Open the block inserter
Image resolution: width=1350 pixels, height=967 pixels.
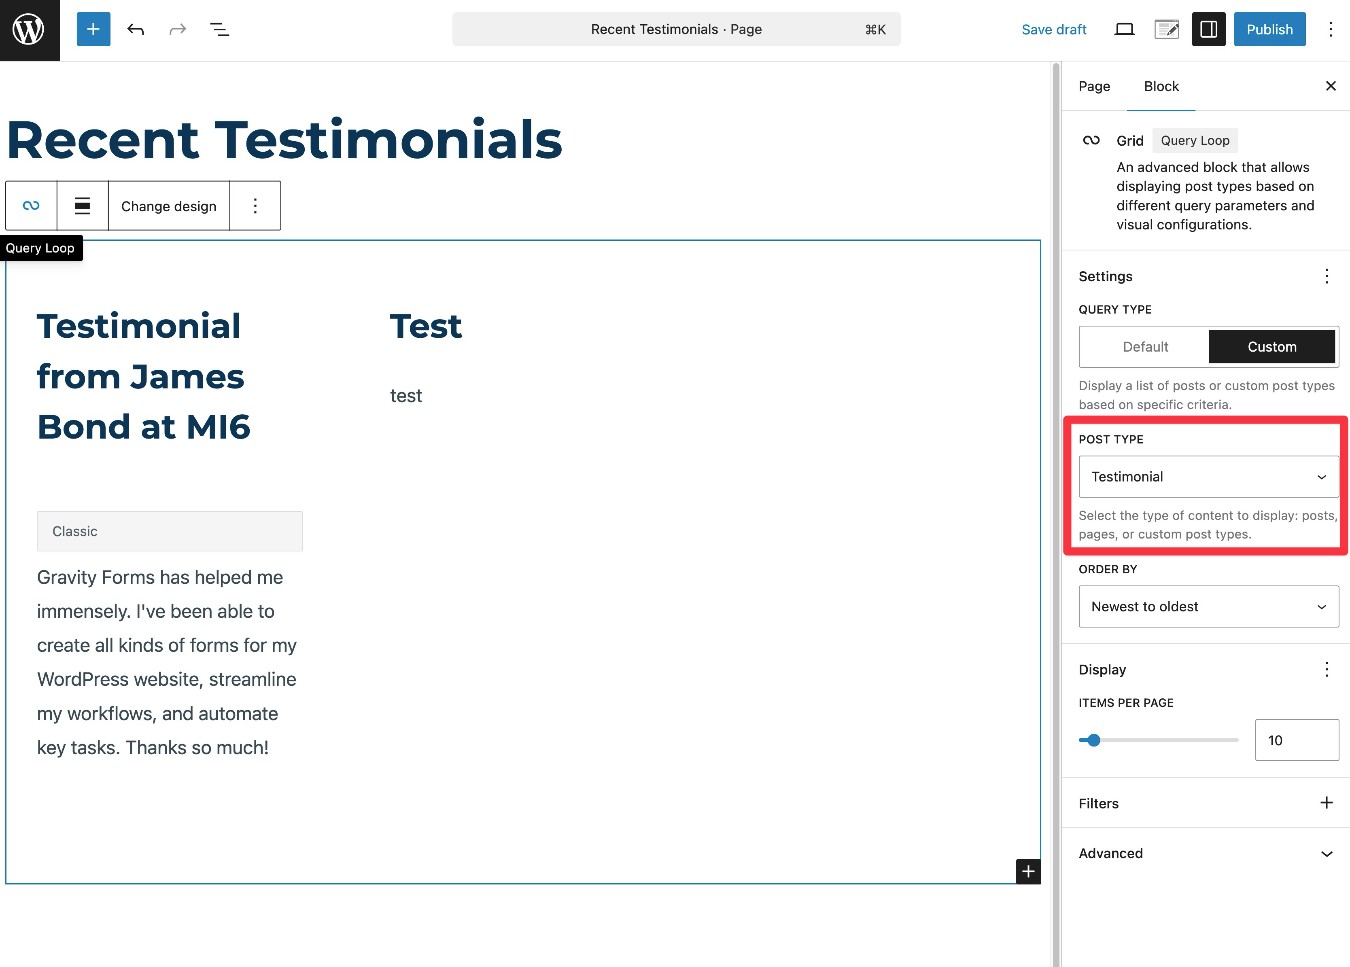[93, 29]
